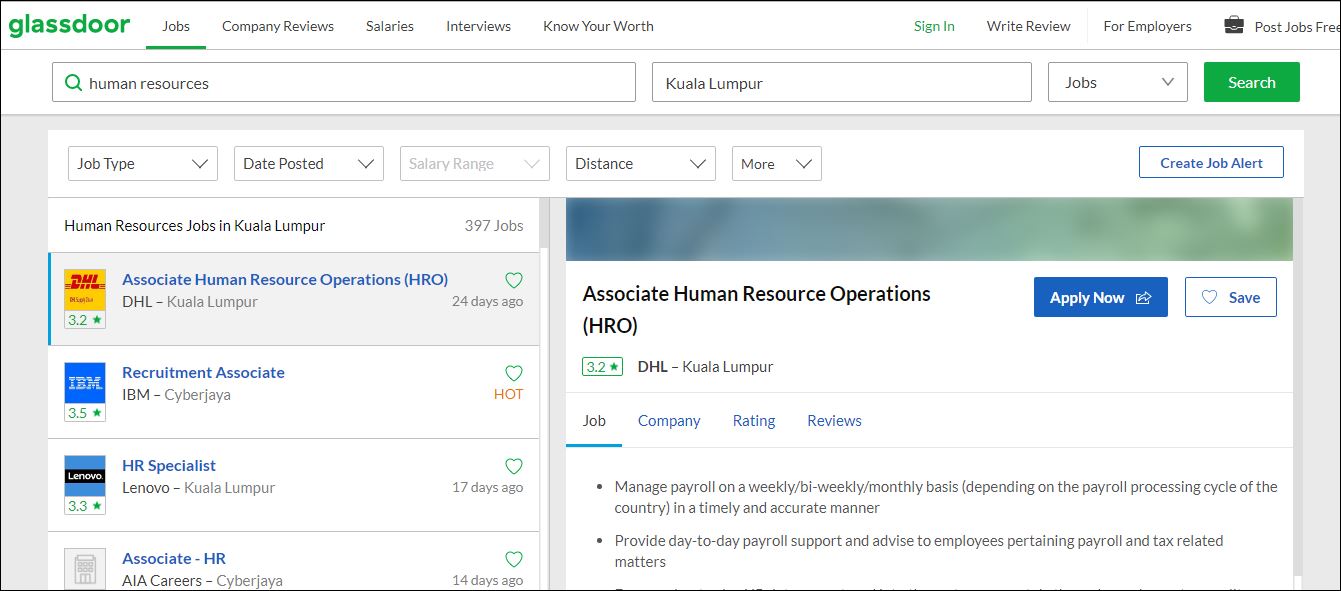Open the Jobs navigation tab

[176, 26]
